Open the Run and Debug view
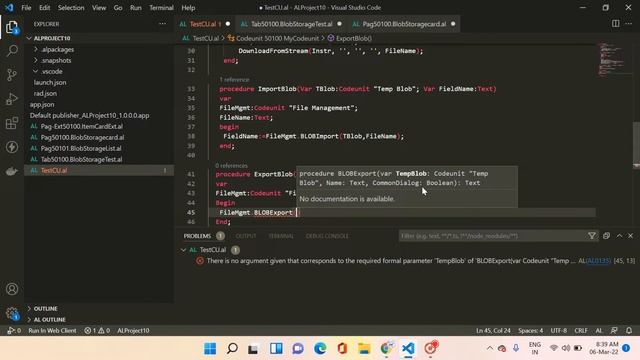The width and height of the screenshot is (640, 360). [x=12, y=99]
